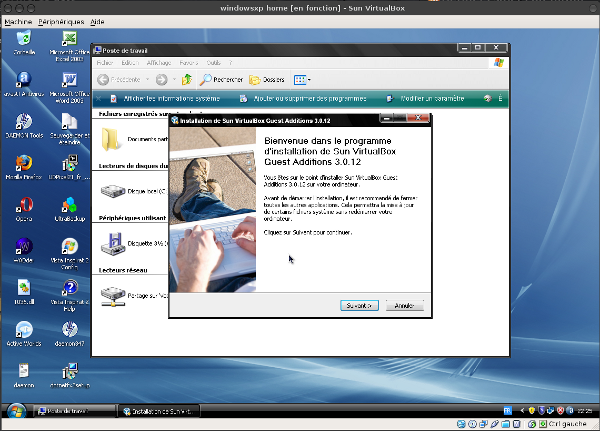Click VirtualBox CD/DVD status icon
Image resolution: width=600 pixels, height=431 pixels.
pos(472,424)
